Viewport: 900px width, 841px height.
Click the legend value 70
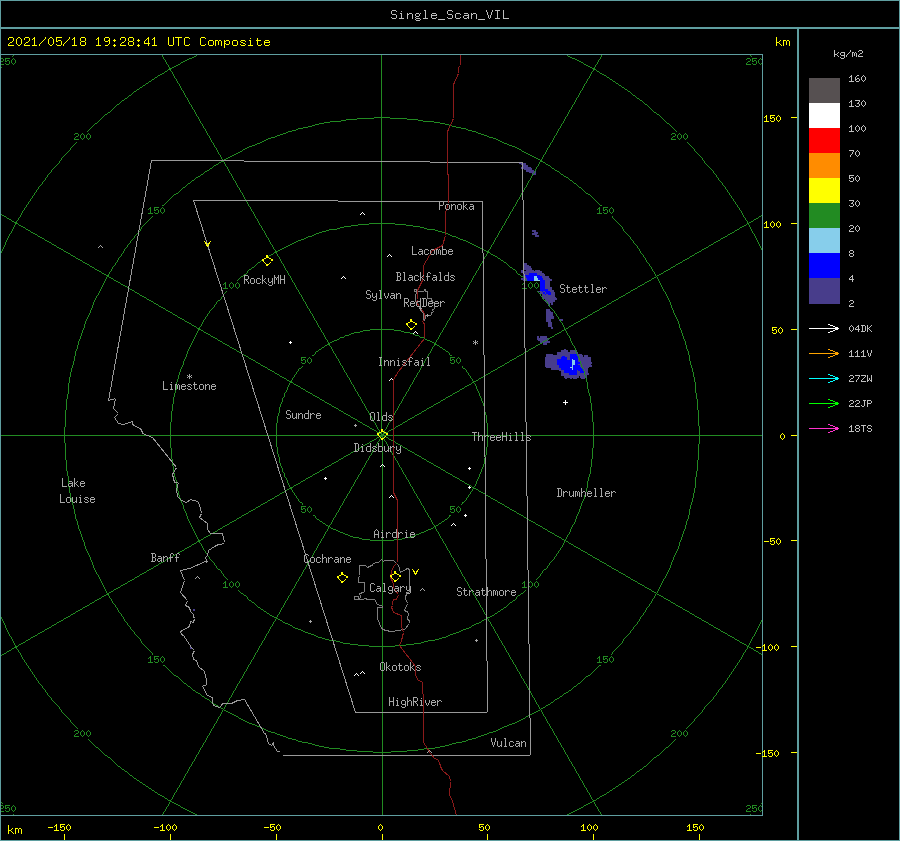point(854,153)
